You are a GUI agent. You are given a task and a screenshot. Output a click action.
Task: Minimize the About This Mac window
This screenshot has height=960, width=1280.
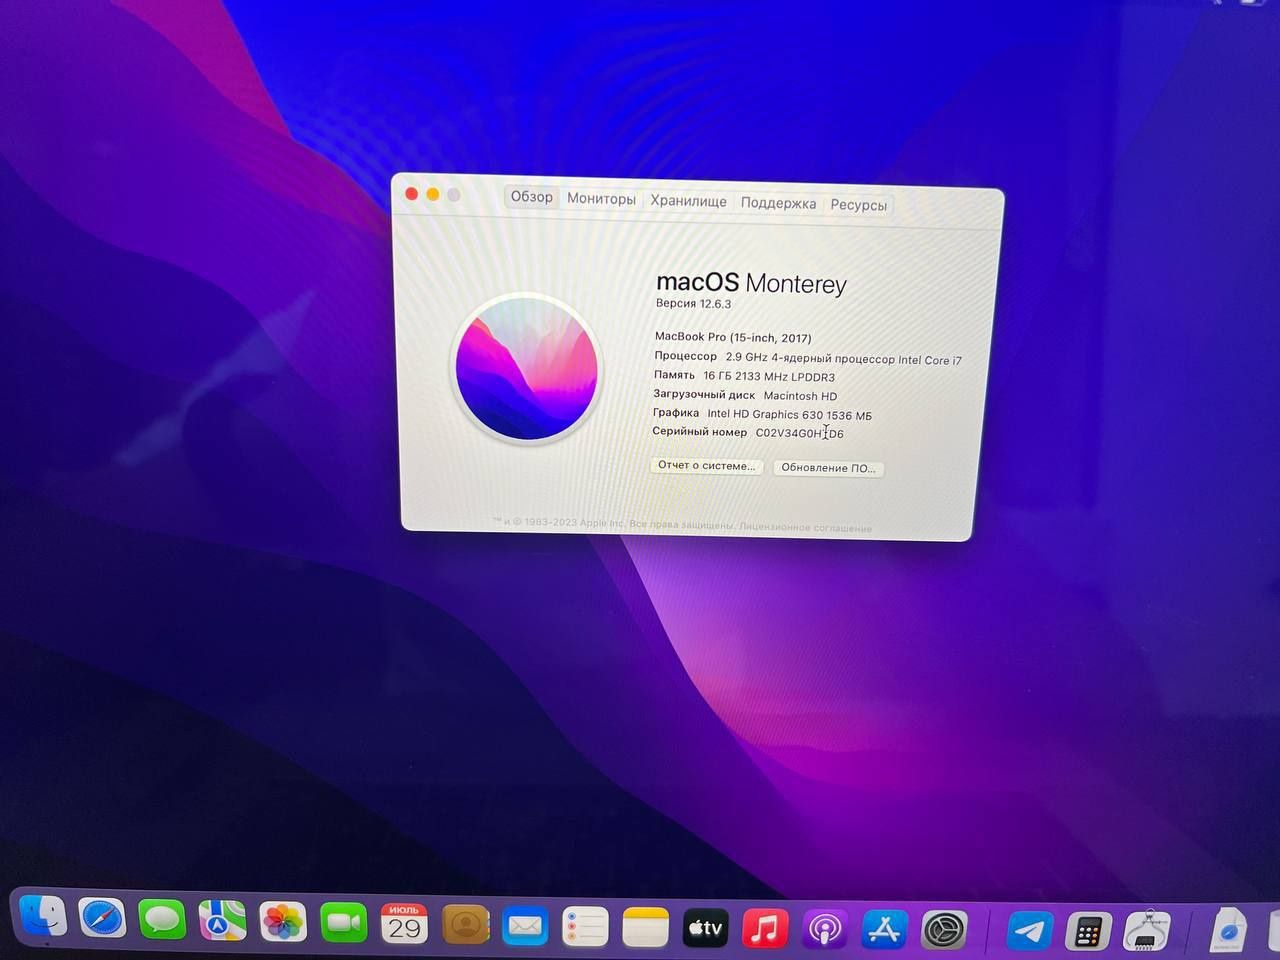433,194
